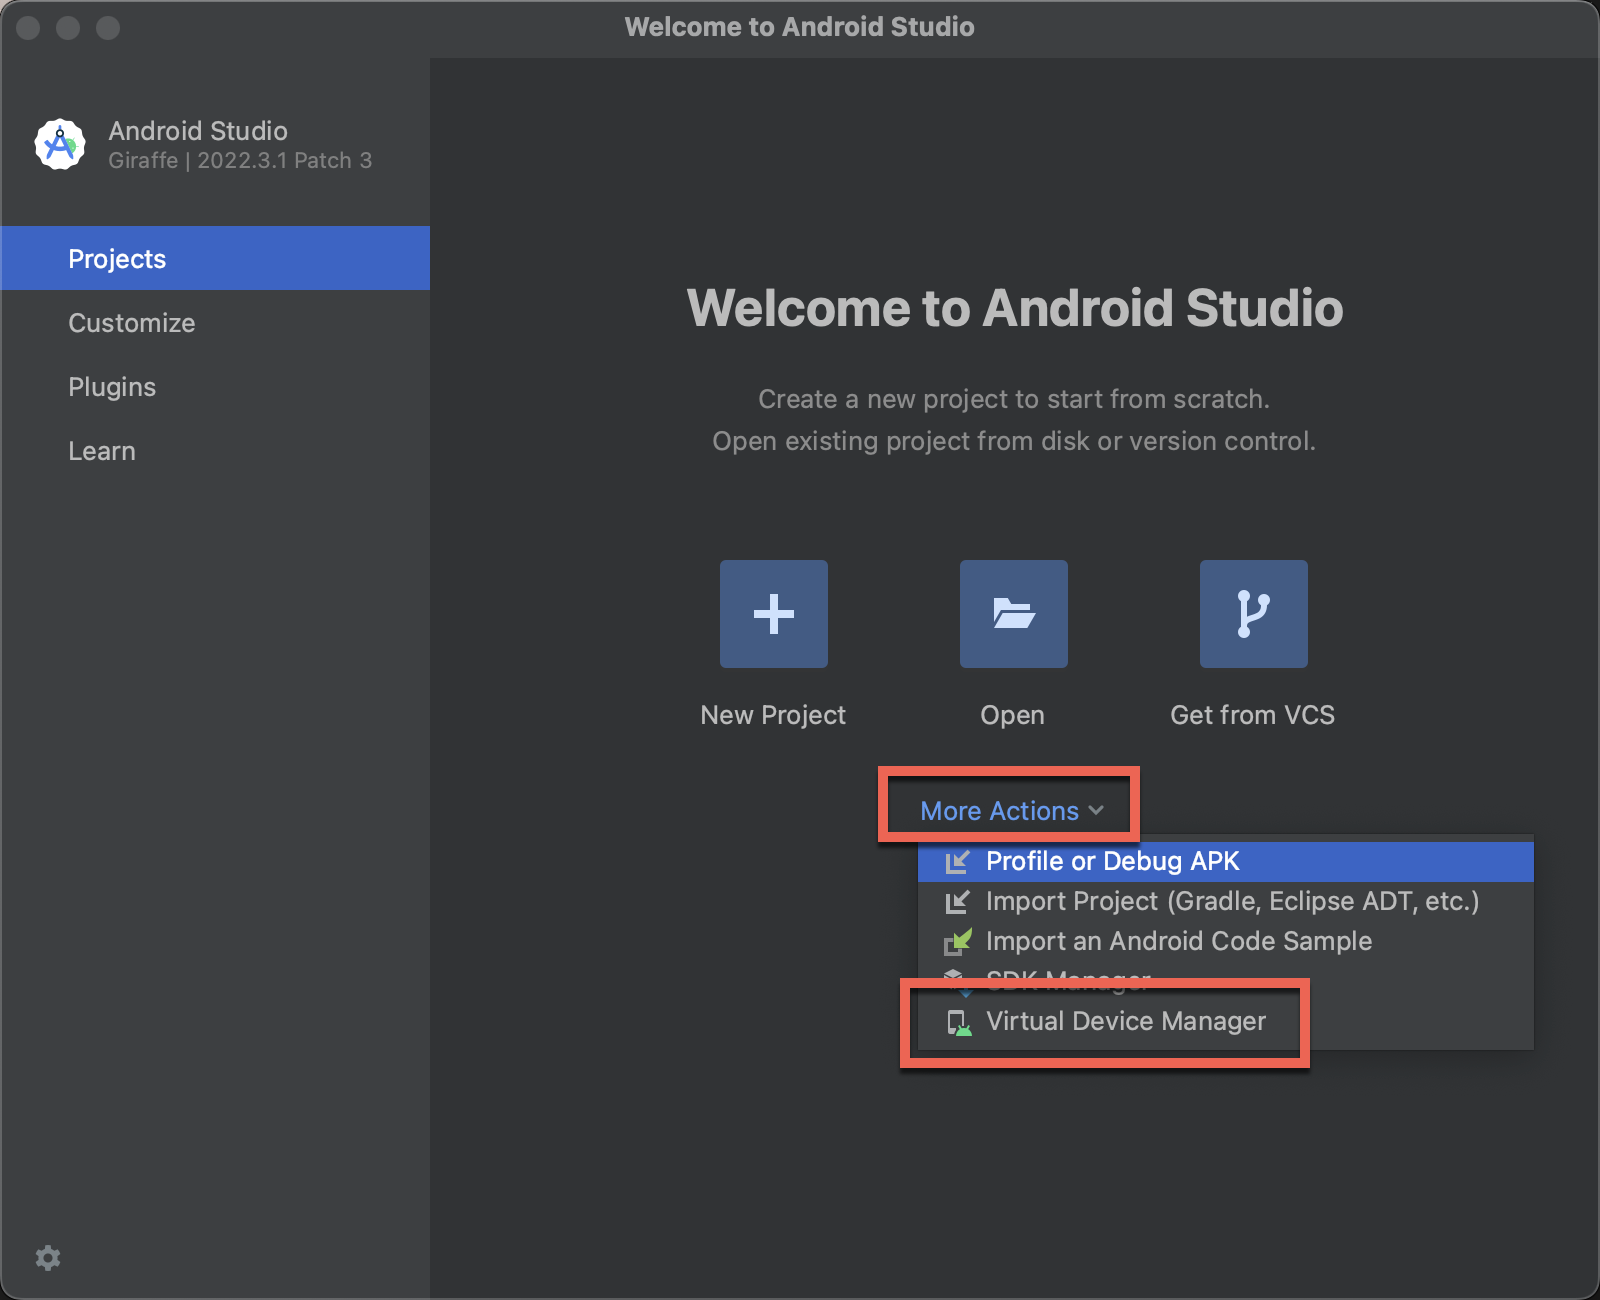Click the New Project label

tap(773, 715)
